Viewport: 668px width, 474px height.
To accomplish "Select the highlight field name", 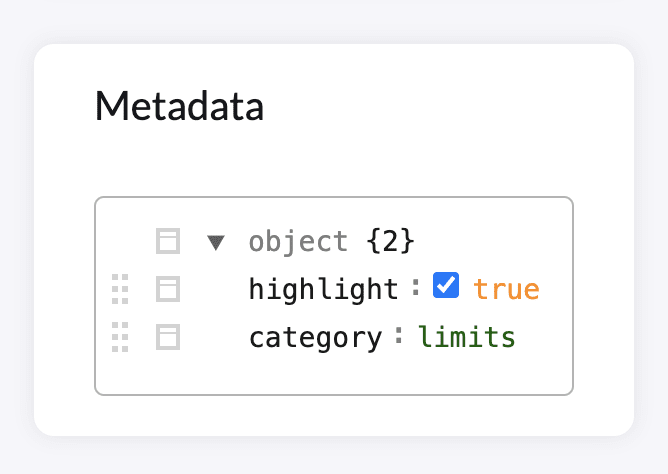I will (324, 290).
